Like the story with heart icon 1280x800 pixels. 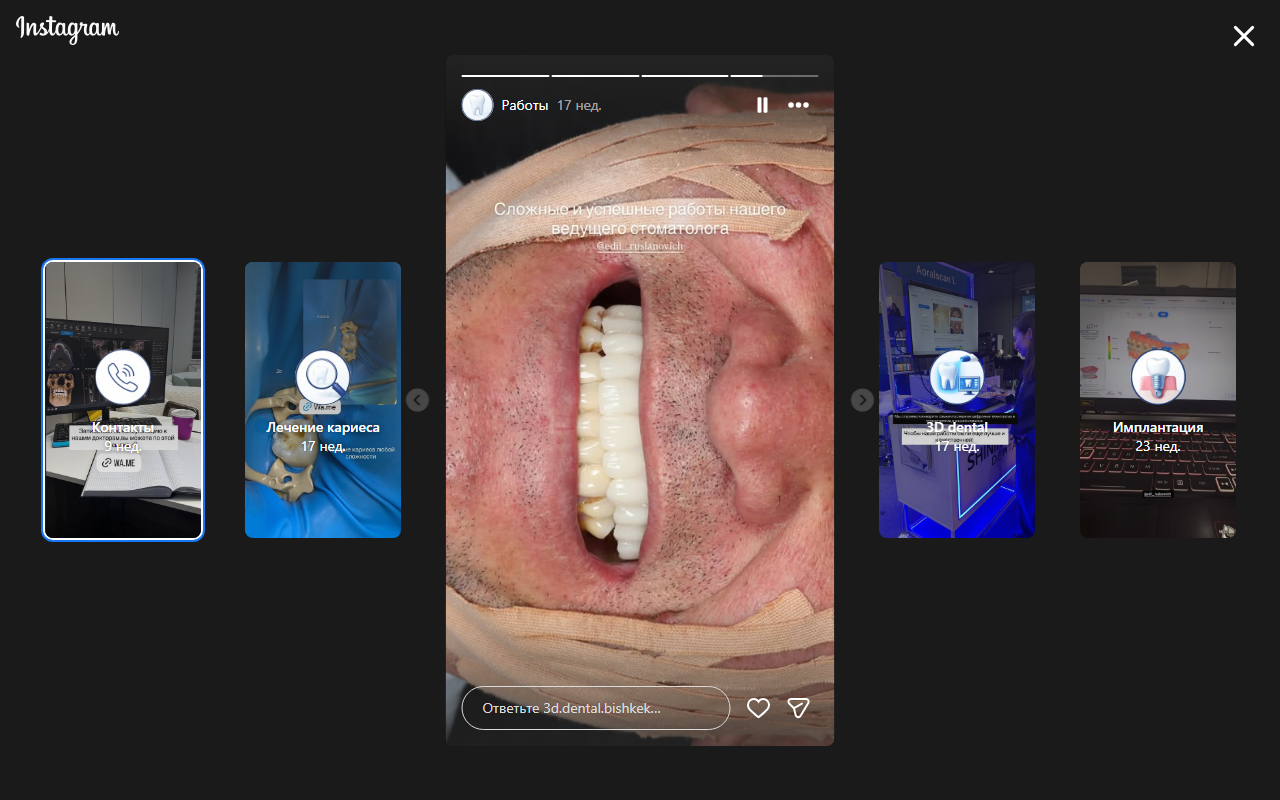(759, 708)
